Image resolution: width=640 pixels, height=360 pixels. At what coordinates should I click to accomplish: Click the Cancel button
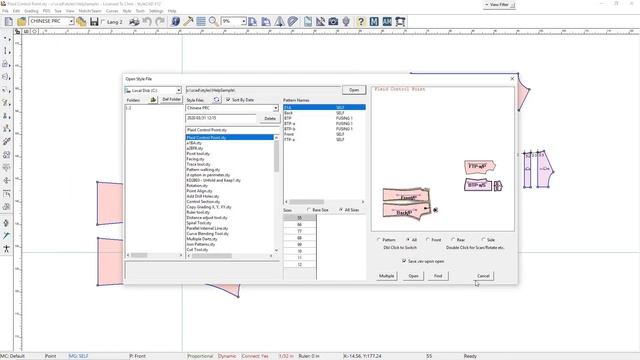pos(483,276)
